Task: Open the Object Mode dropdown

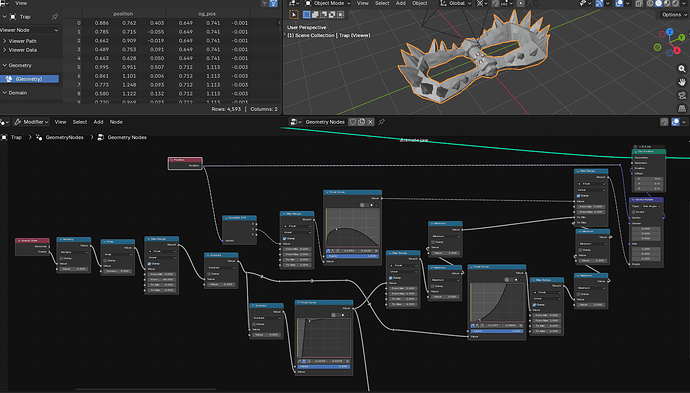Action: coord(328,3)
